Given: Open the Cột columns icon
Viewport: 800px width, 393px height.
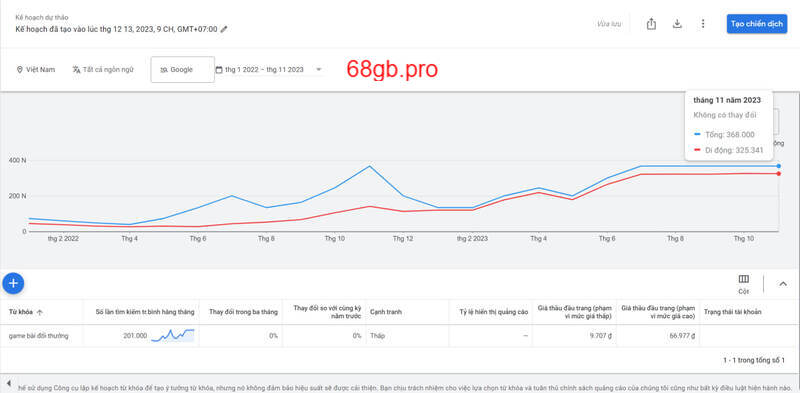Looking at the screenshot, I should tap(743, 284).
